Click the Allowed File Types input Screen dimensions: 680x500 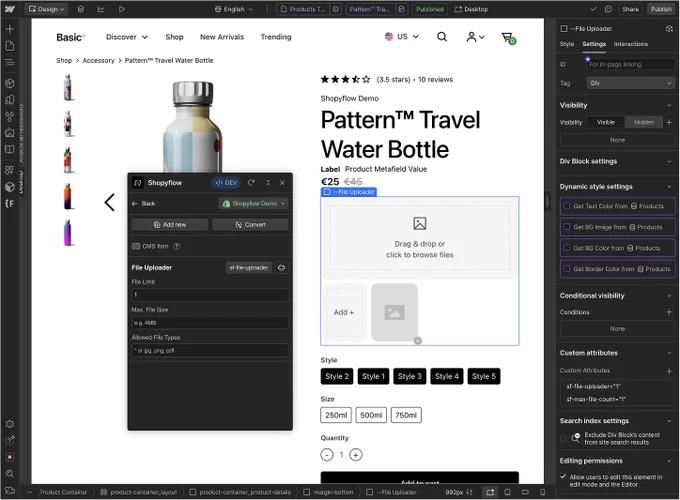[x=210, y=350]
